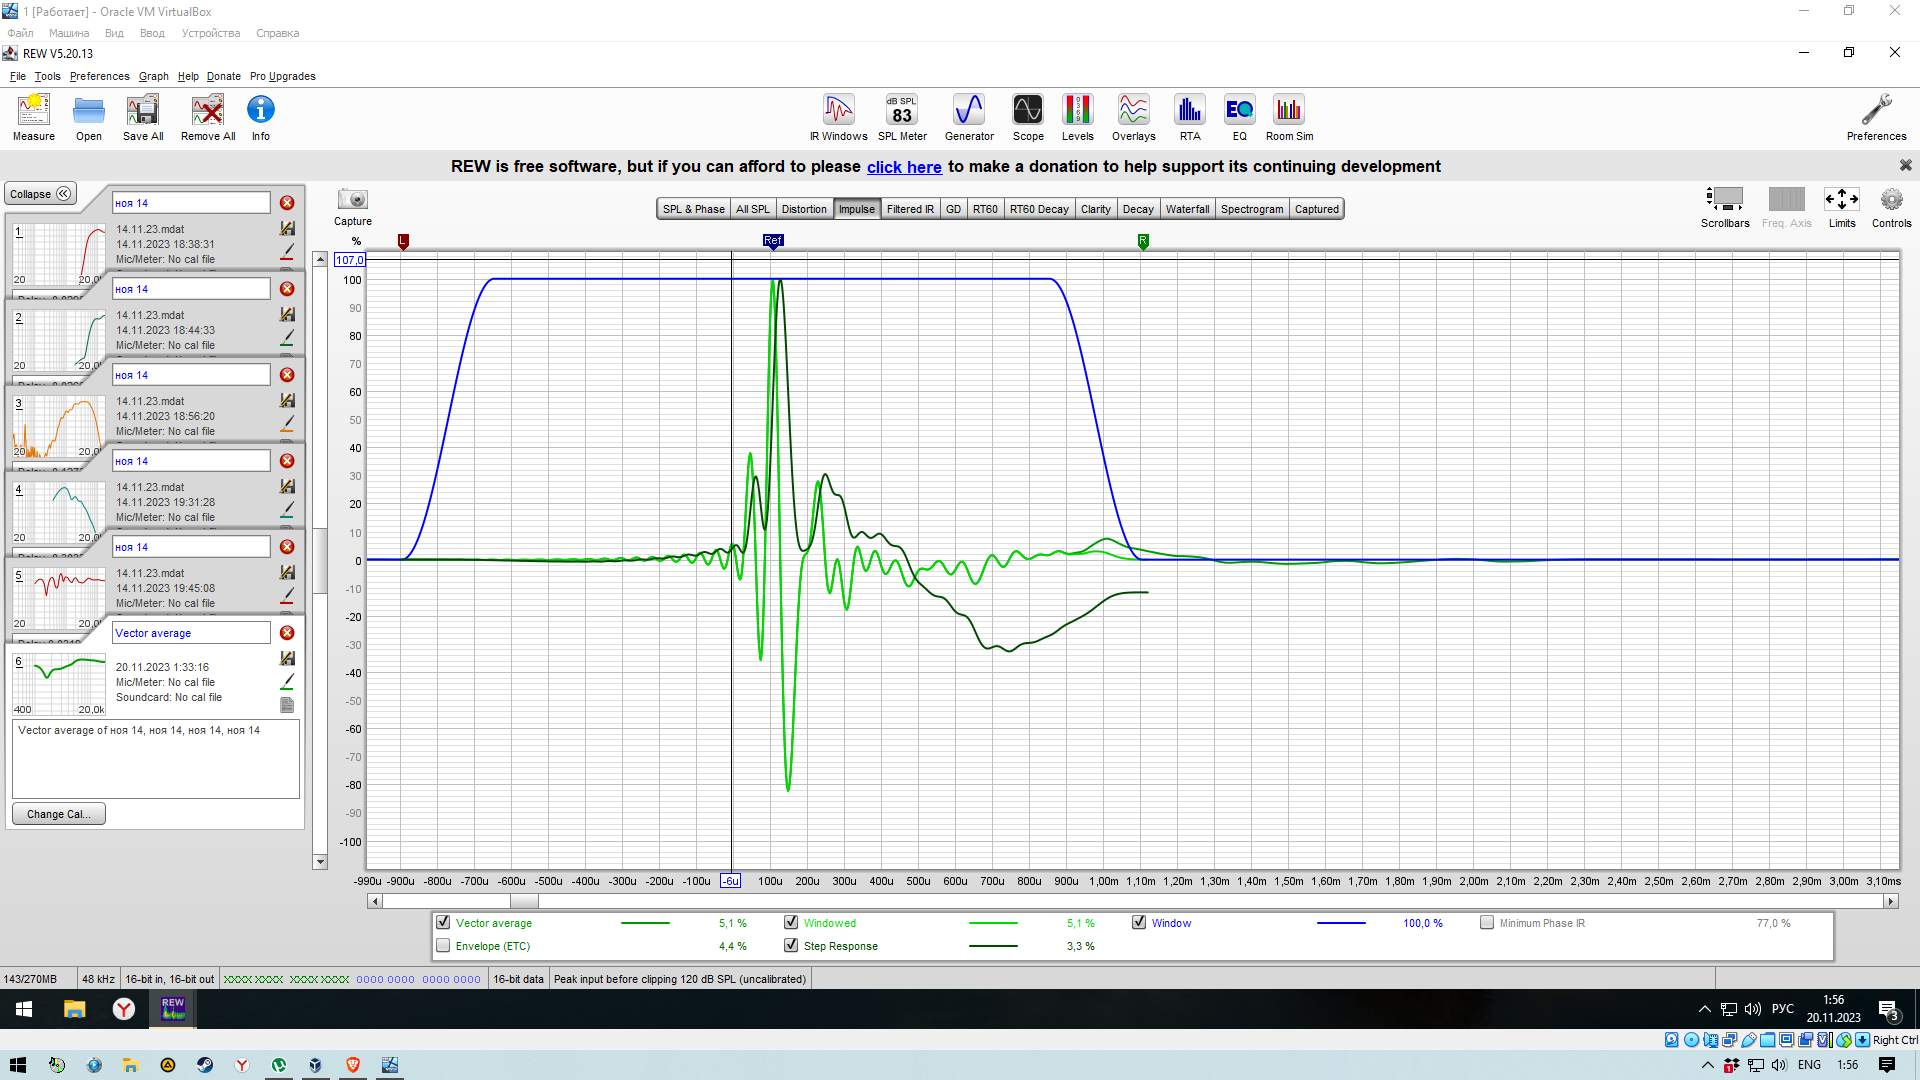
Task: Click the Capture graph camera icon
Action: click(x=352, y=200)
